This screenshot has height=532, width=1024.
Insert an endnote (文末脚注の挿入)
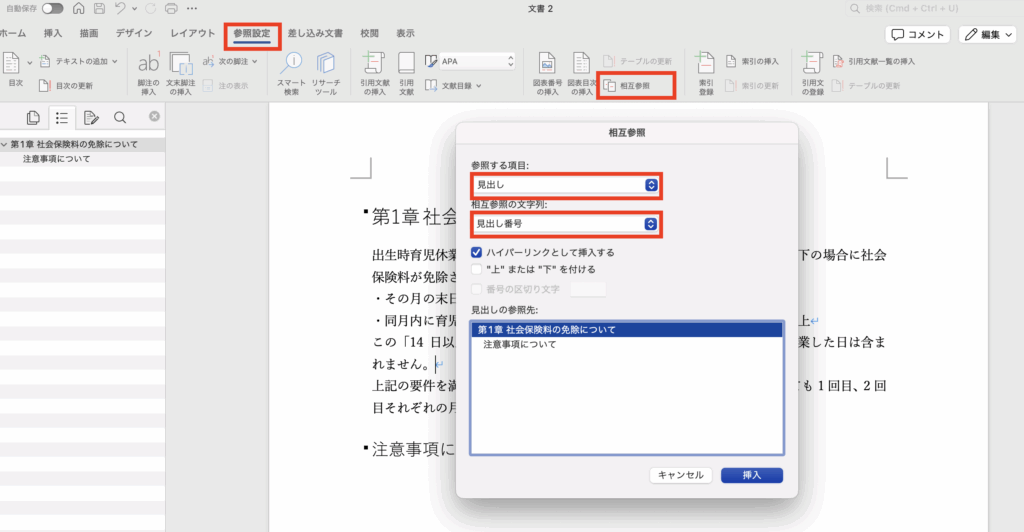(180, 64)
